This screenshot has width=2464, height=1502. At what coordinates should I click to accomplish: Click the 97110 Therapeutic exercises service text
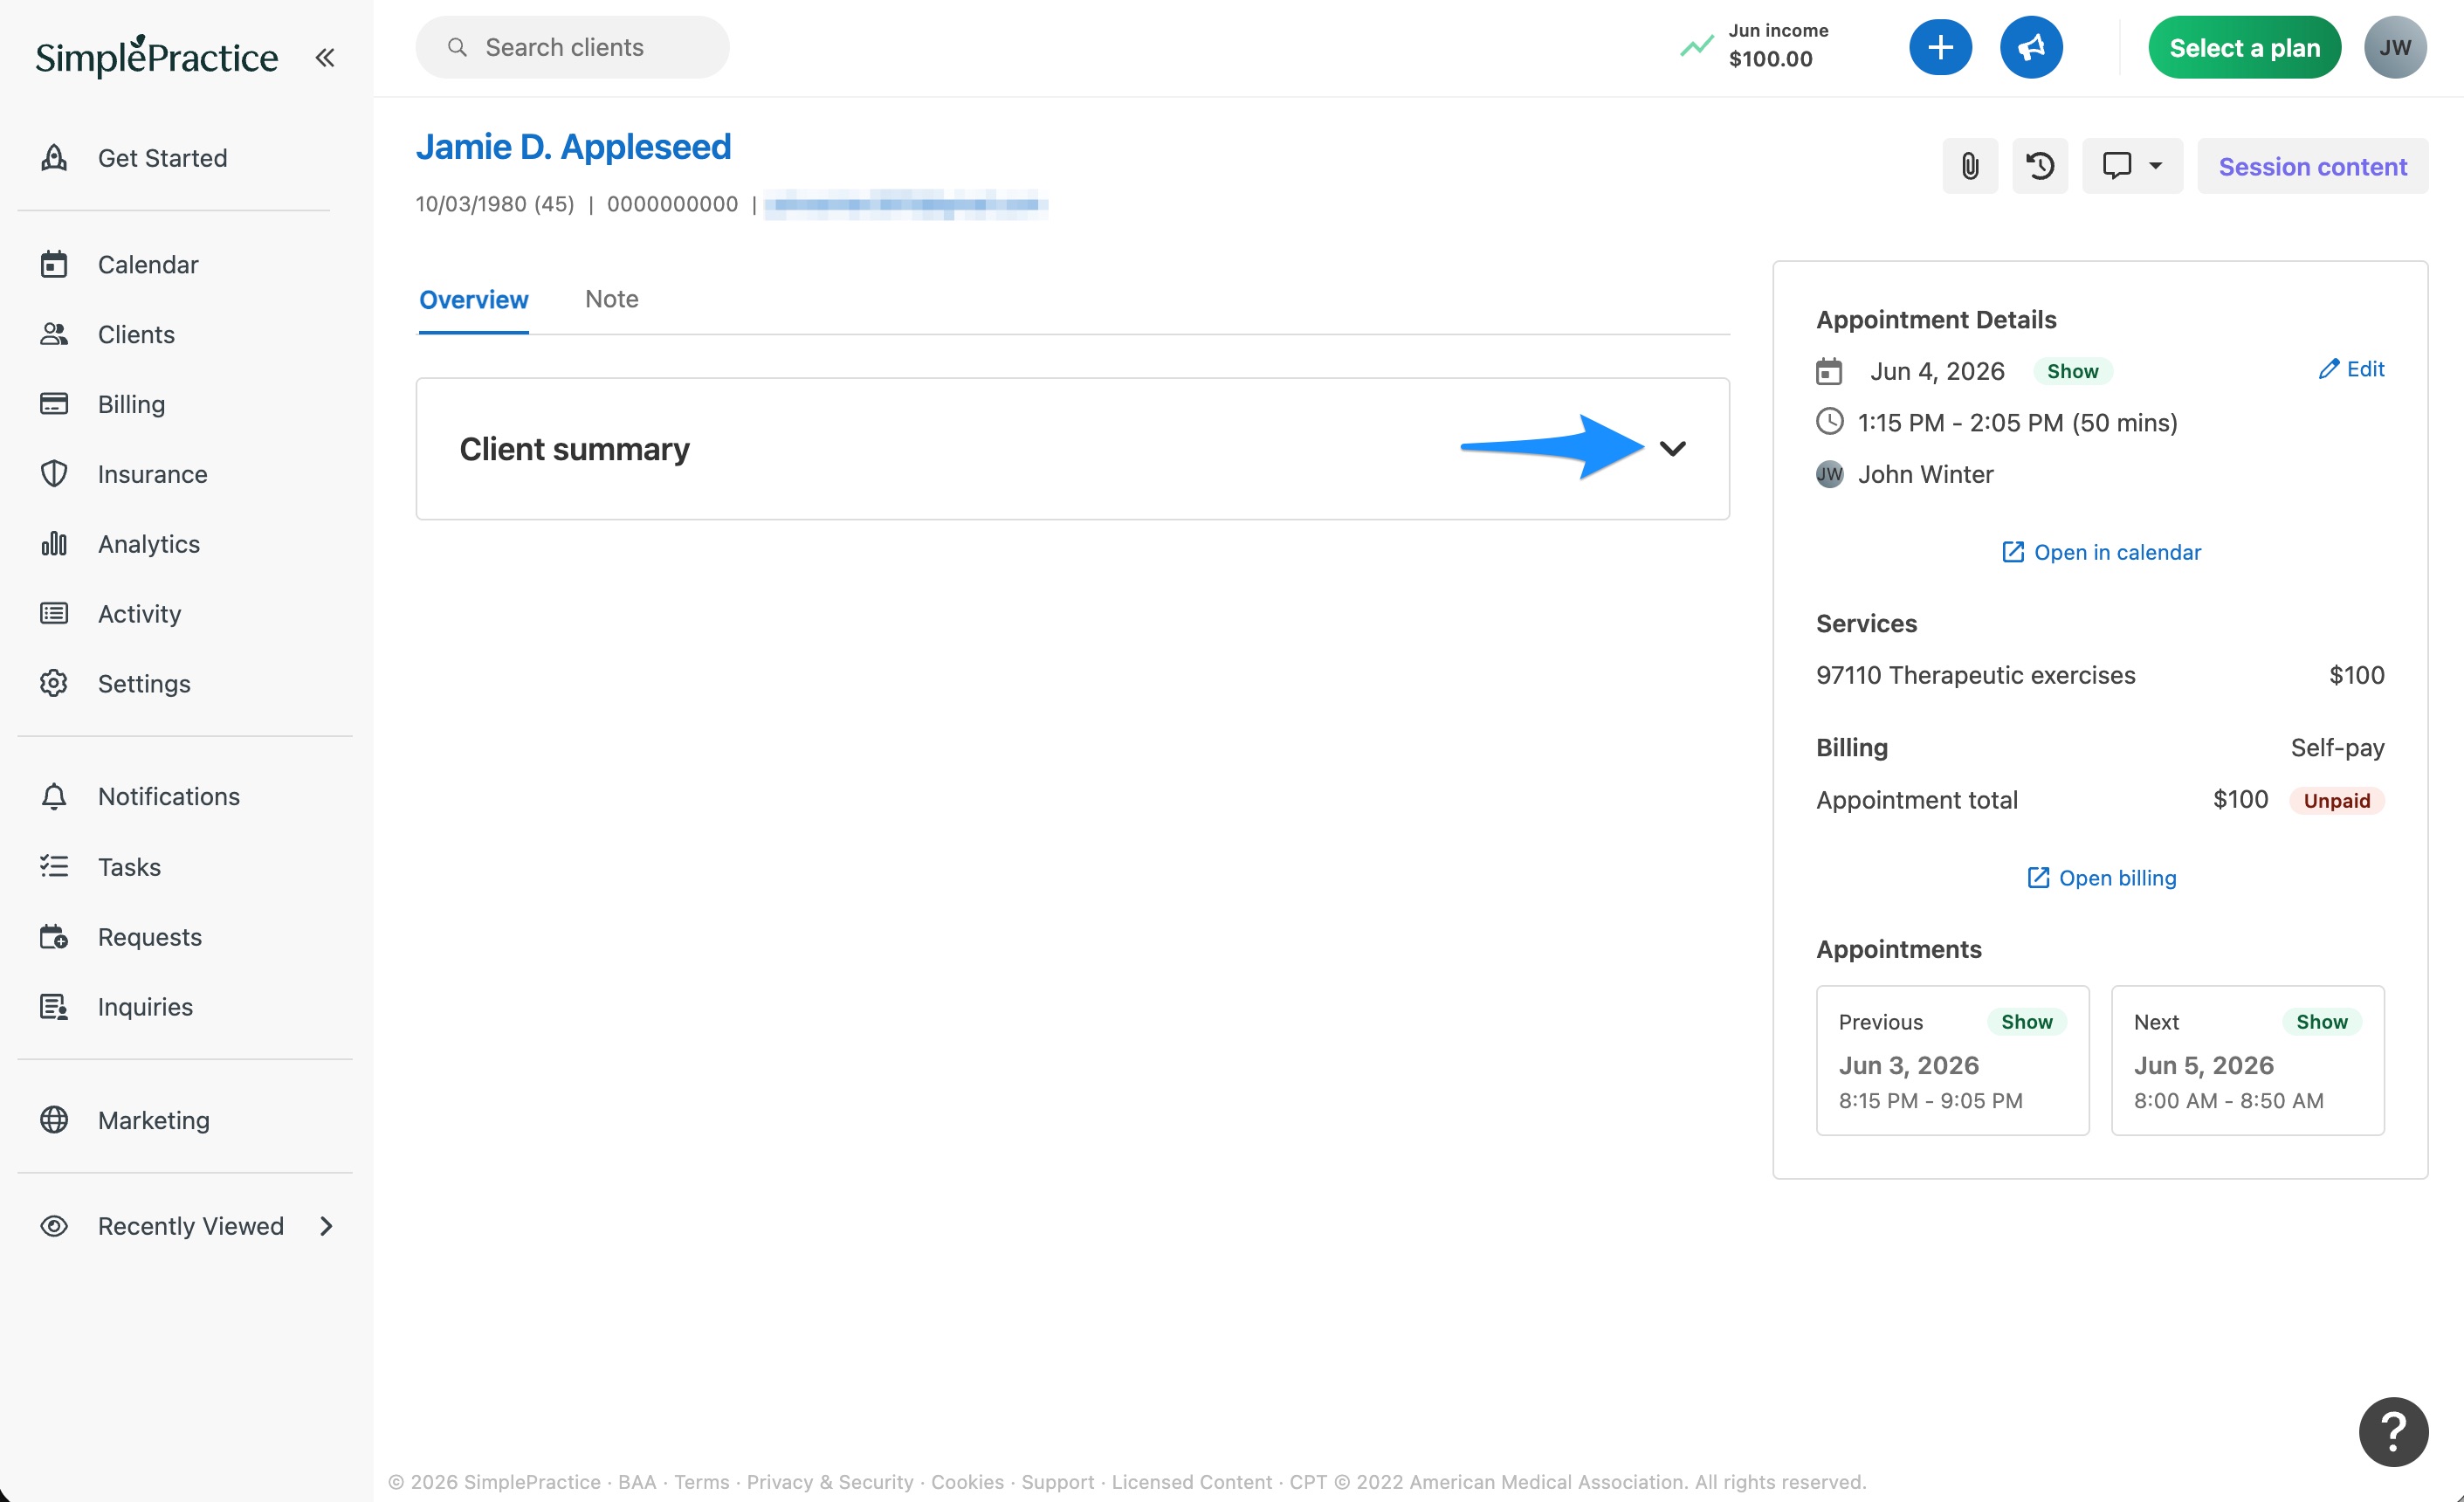tap(1975, 675)
